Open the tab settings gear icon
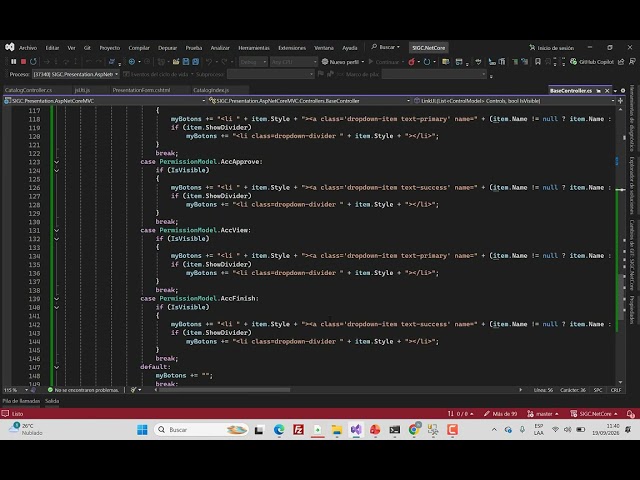The width and height of the screenshot is (640, 480). point(623,91)
